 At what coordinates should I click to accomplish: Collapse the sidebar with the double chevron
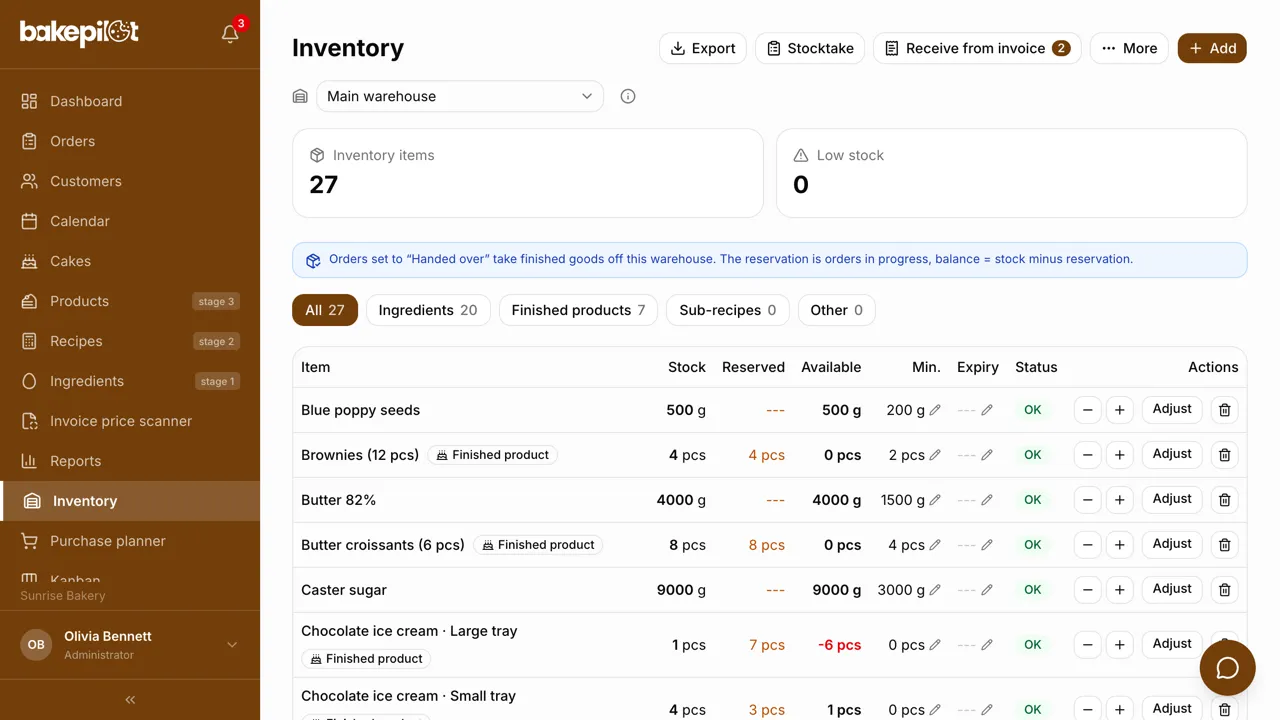tap(130, 700)
